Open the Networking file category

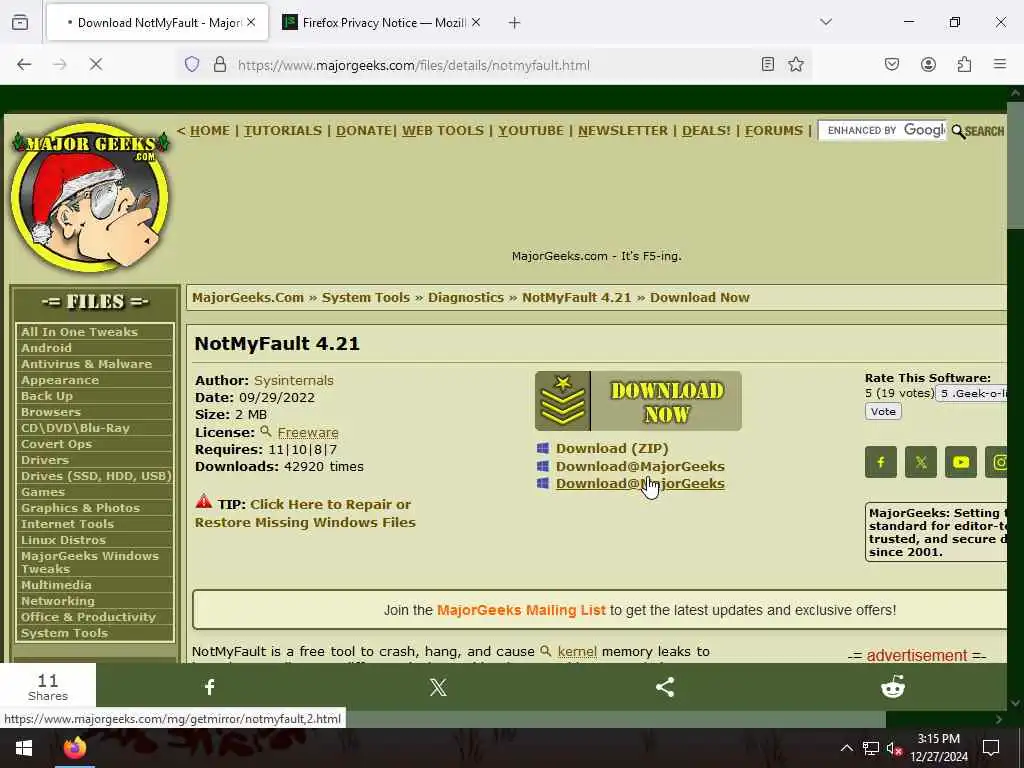coord(57,601)
